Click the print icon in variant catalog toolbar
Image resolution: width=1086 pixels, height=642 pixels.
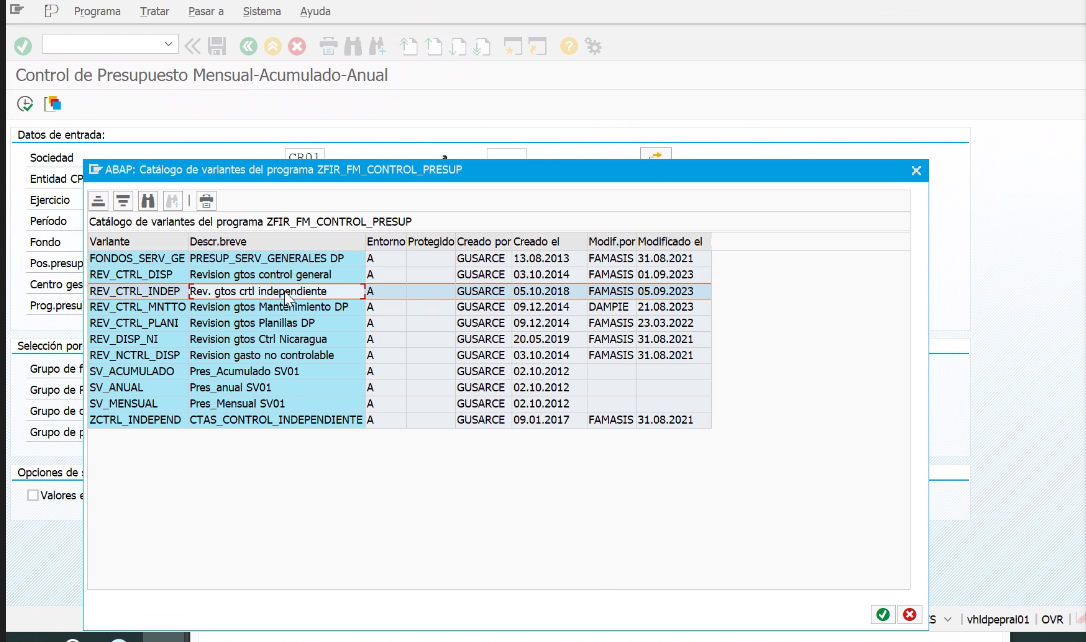[x=206, y=199]
